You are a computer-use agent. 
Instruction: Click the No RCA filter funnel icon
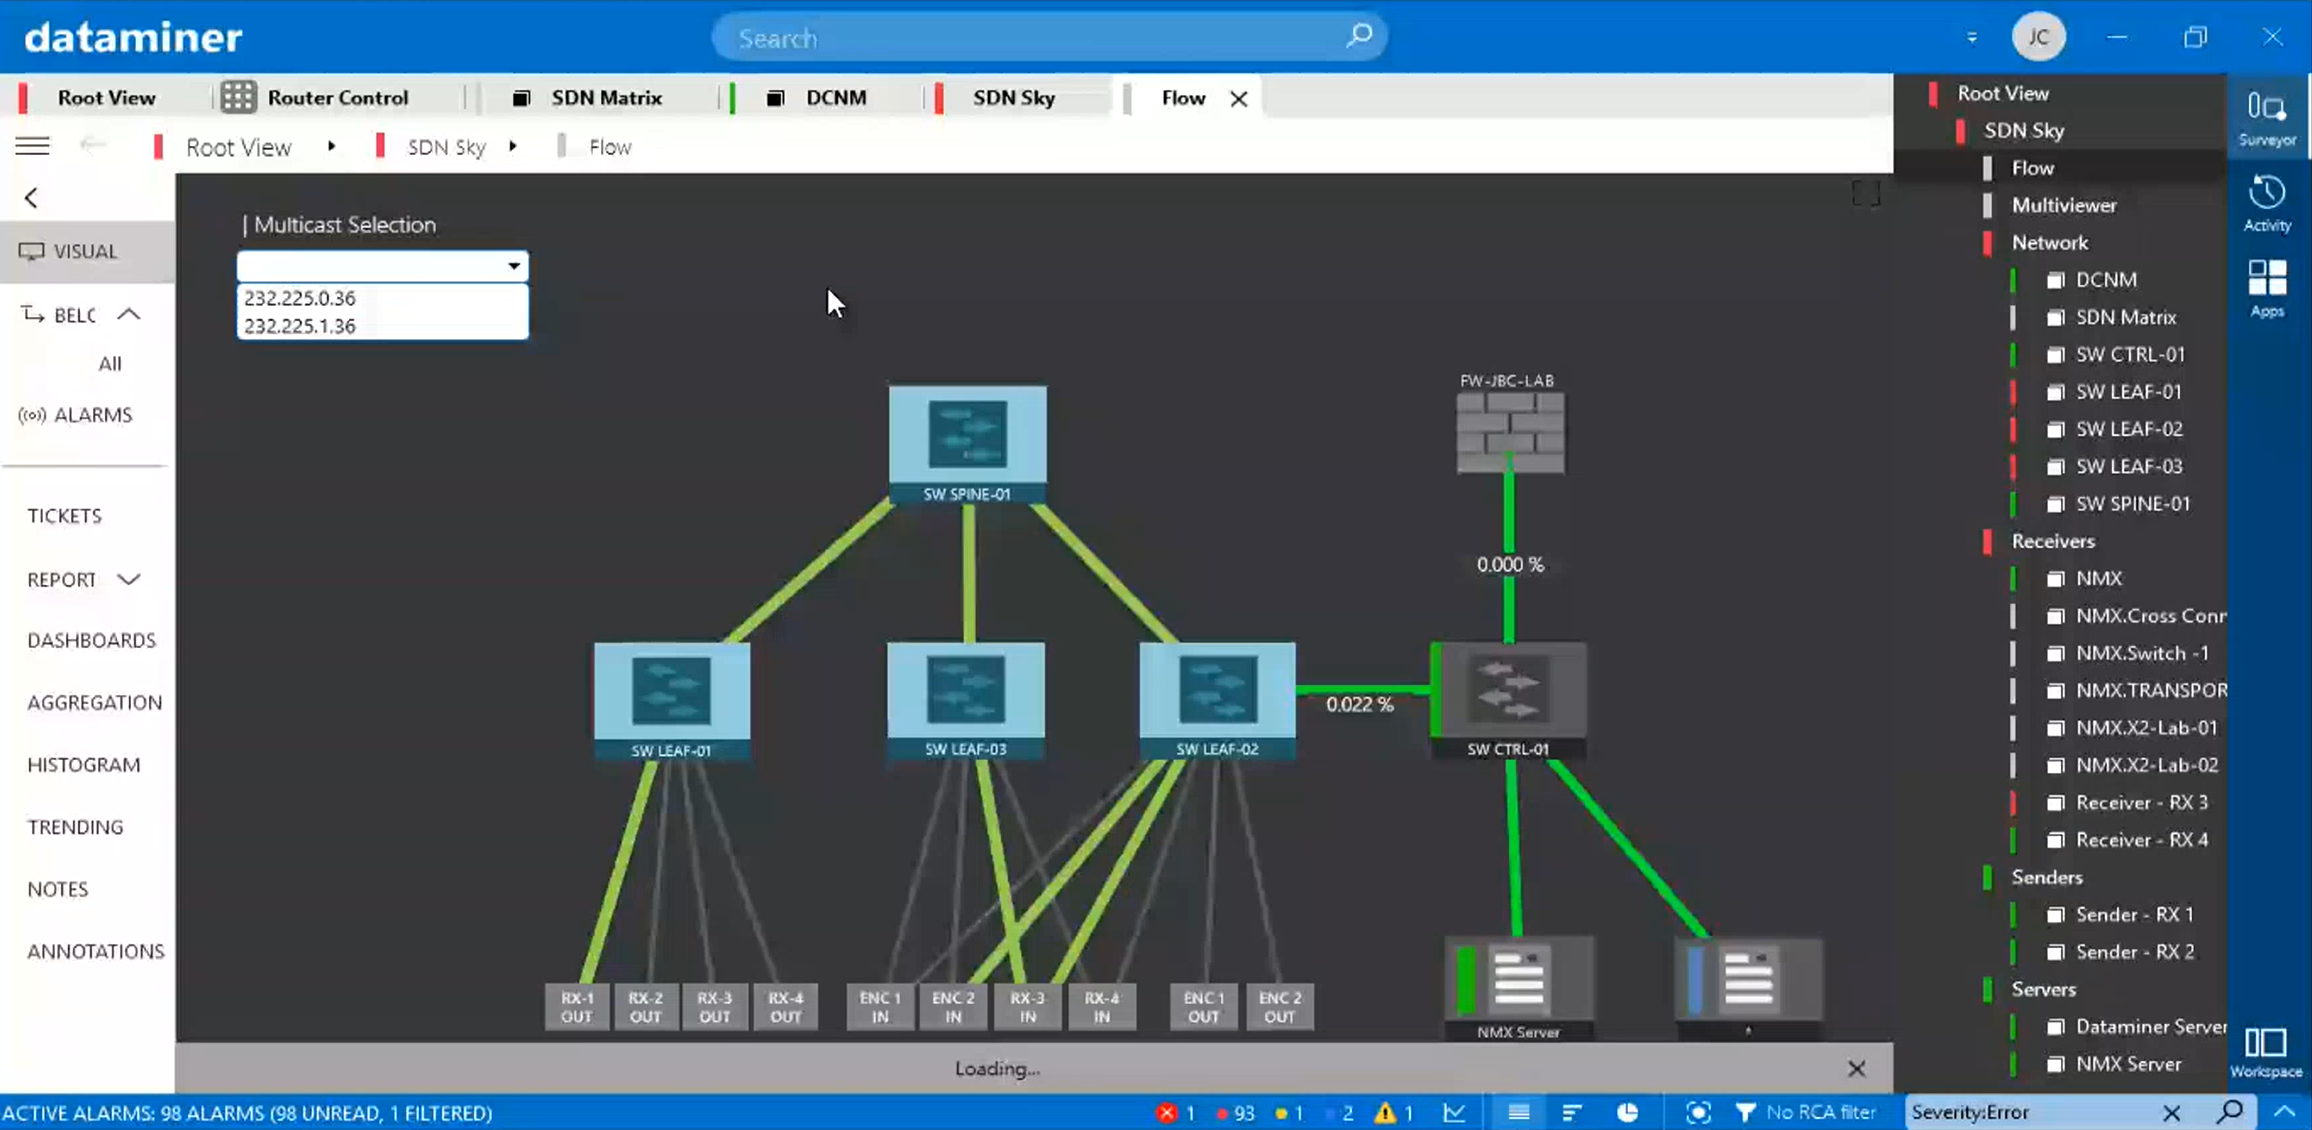tap(1745, 1112)
